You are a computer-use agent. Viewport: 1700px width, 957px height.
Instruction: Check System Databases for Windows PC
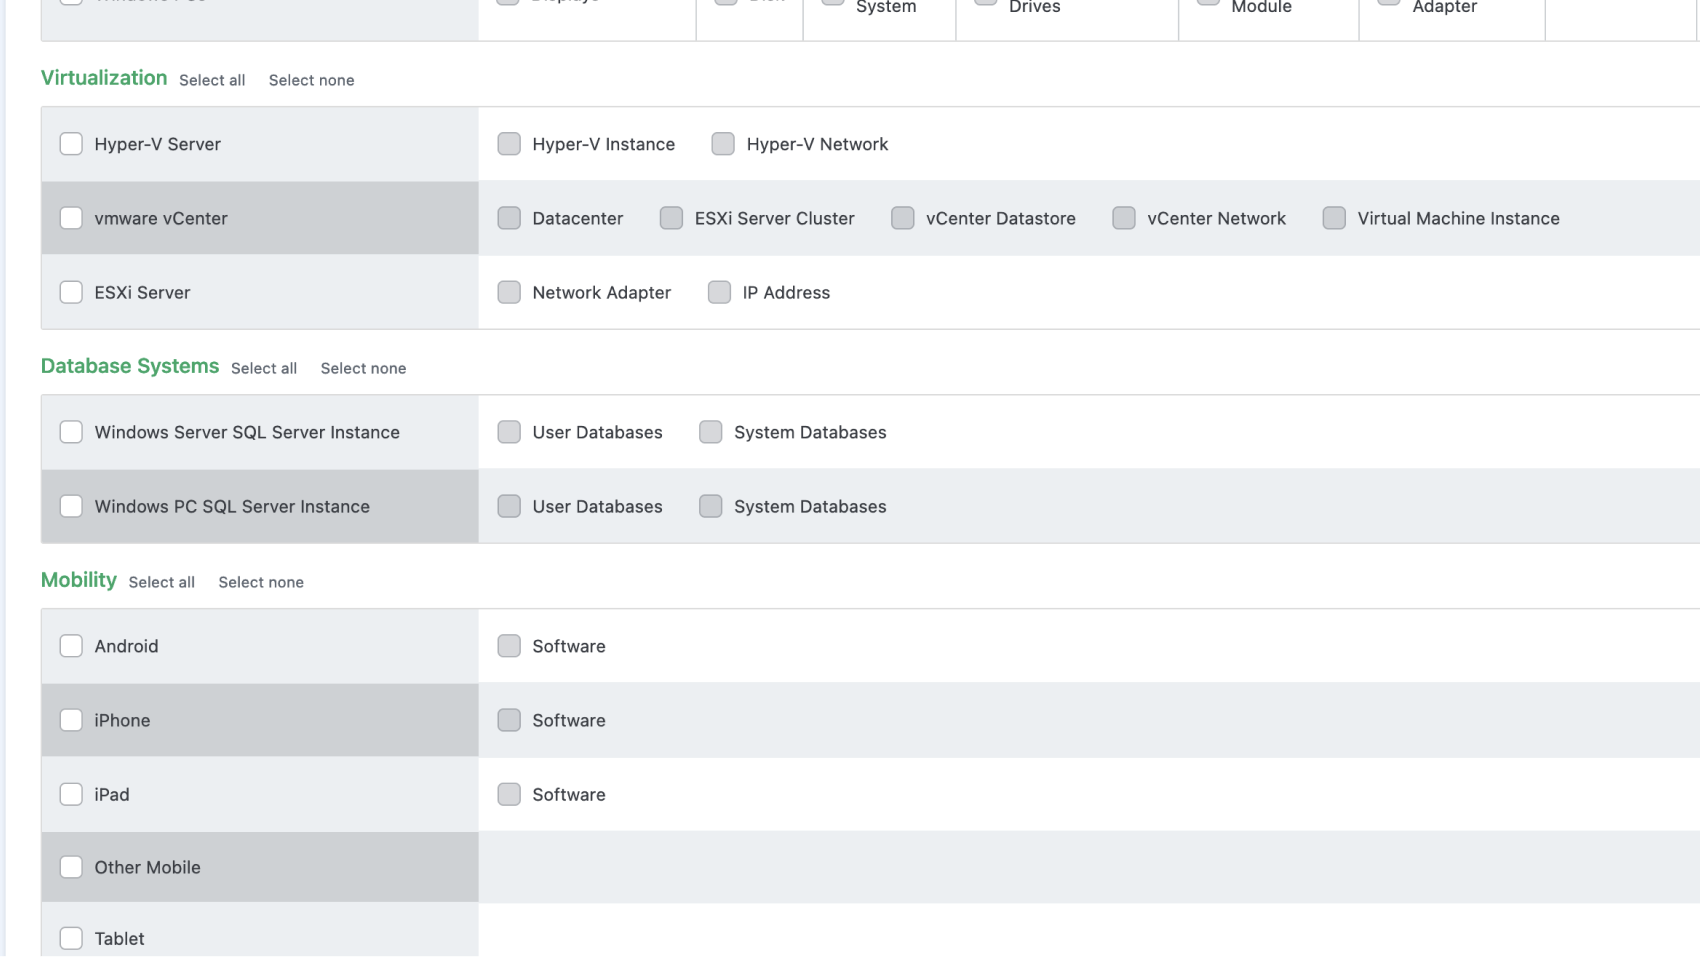click(710, 506)
